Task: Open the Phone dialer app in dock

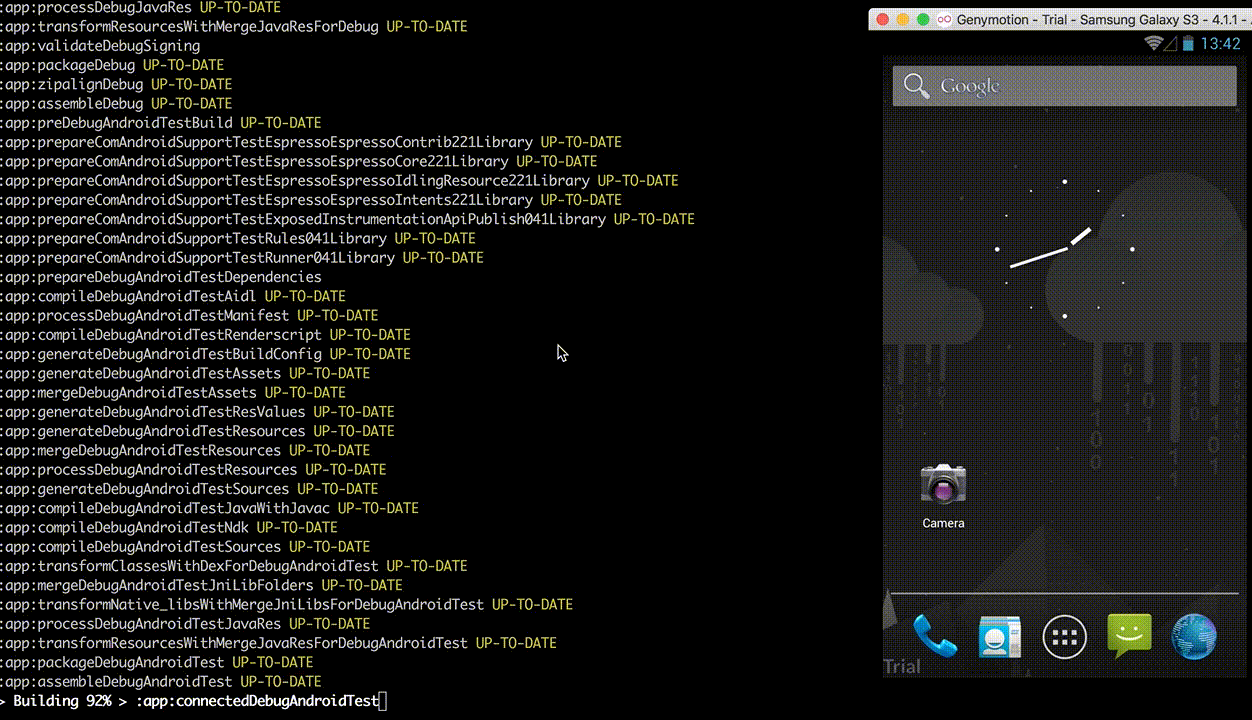Action: tap(935, 636)
